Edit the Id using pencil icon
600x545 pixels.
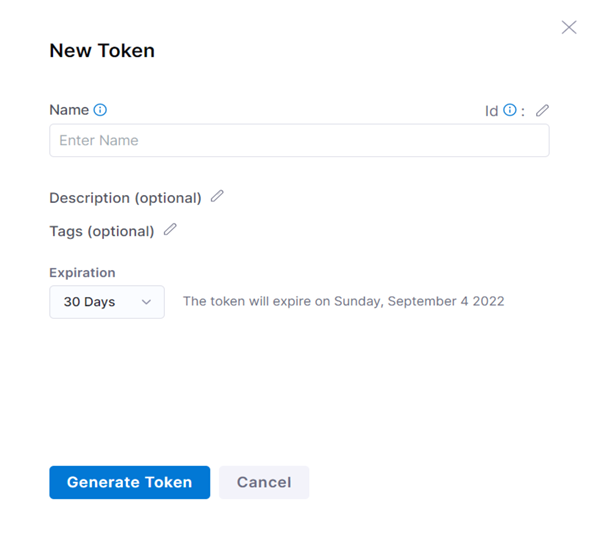(x=542, y=110)
